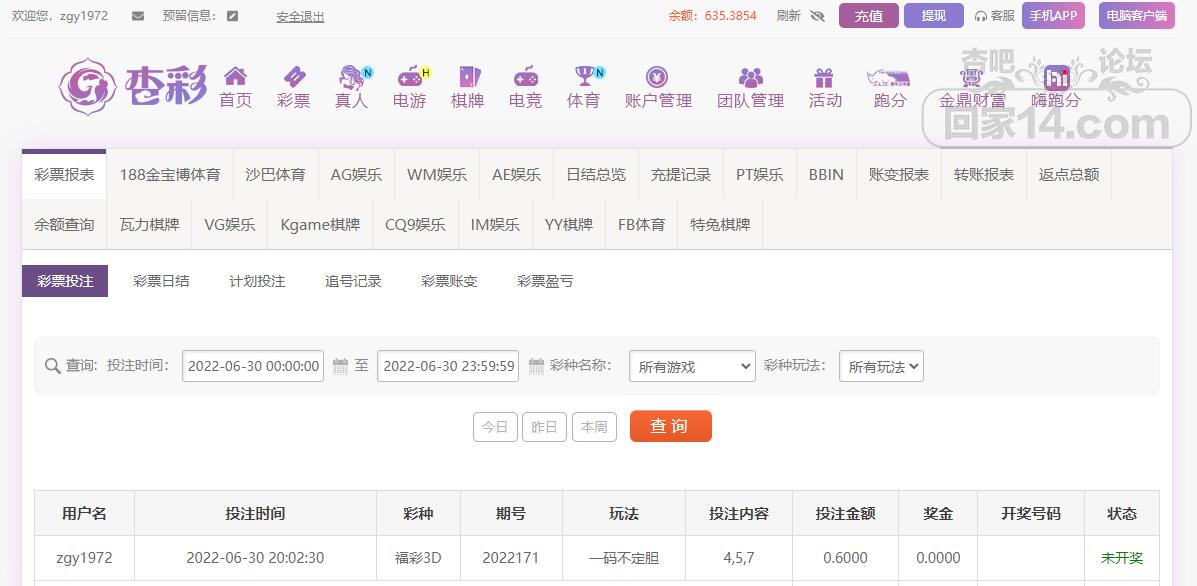Viewport: 1197px width, 586px height.
Task: Select the 昨日 quick date button
Action: pos(543,427)
